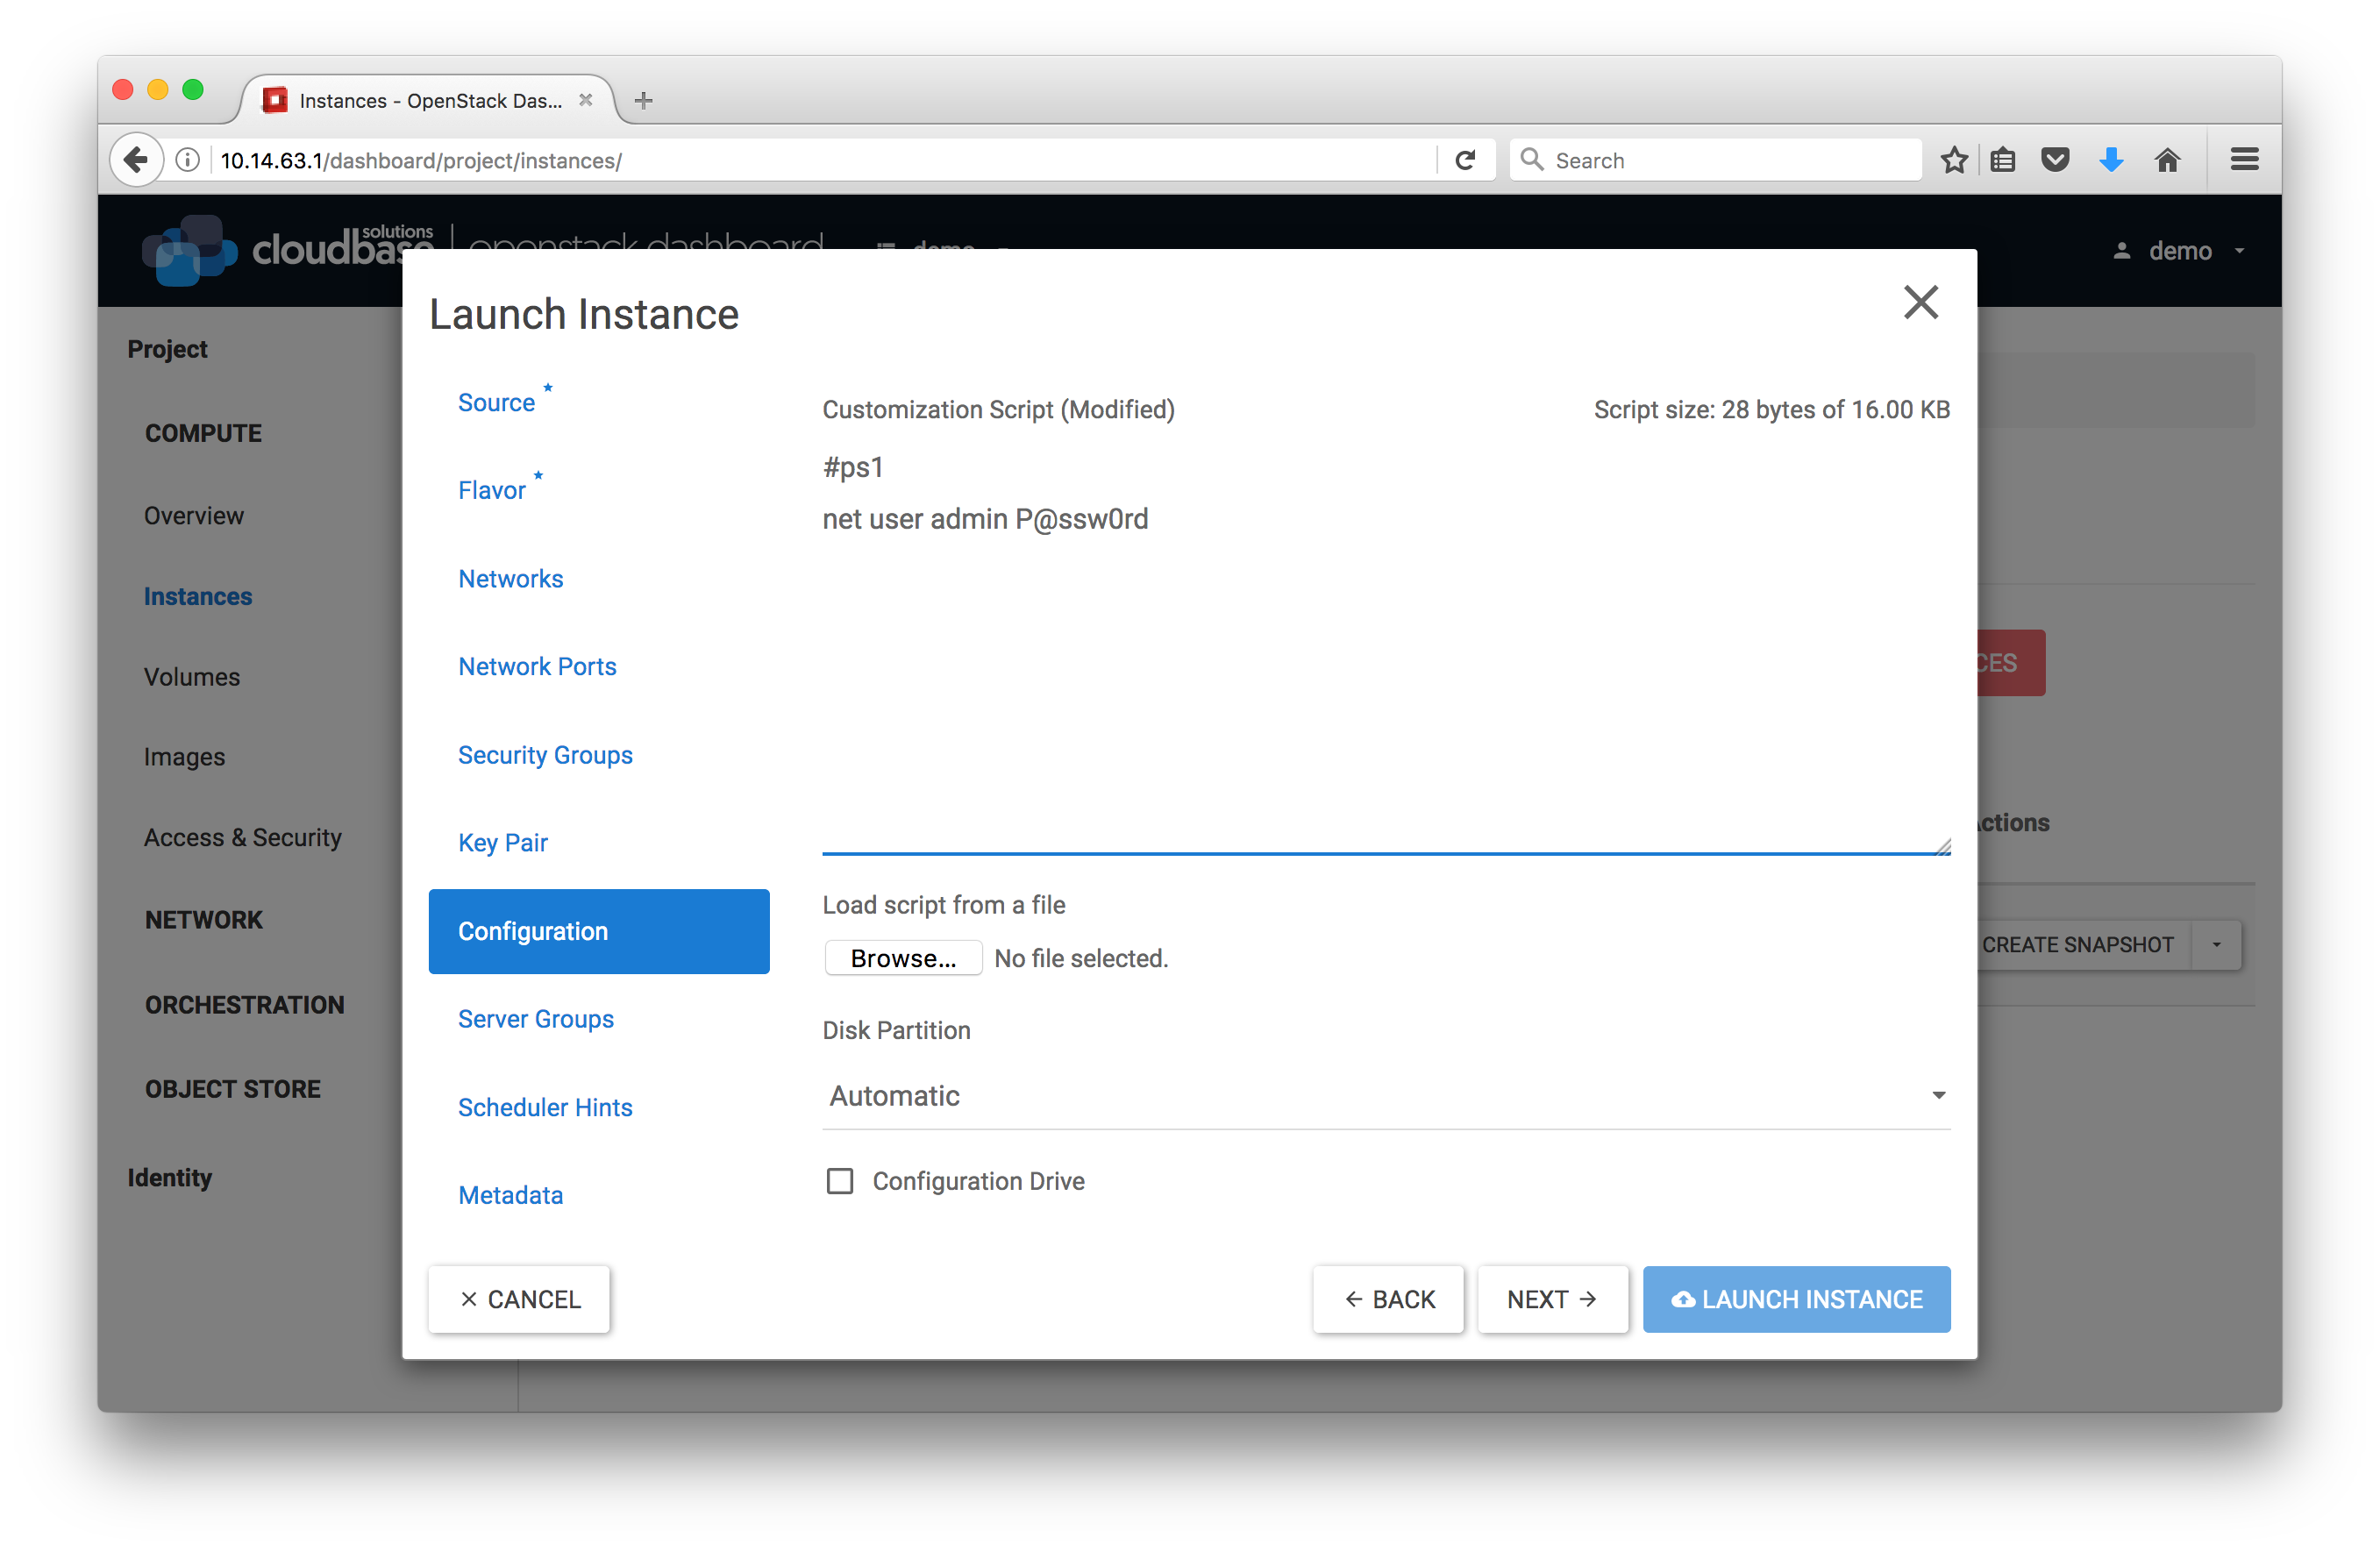Click the browser back arrow button
The width and height of the screenshot is (2380, 1552).
click(x=136, y=160)
